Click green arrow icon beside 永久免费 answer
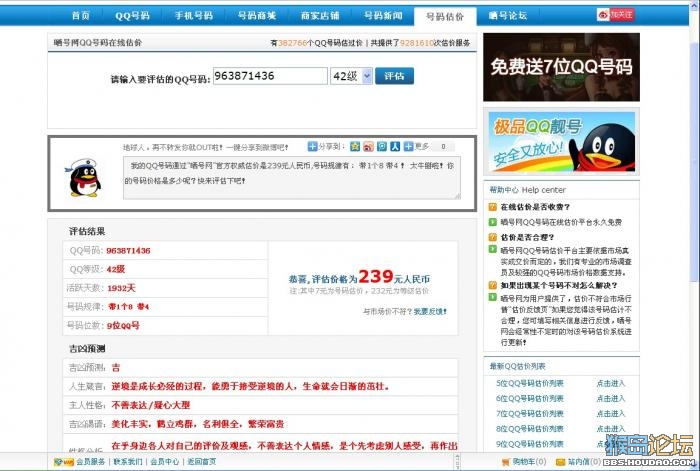 click(493, 222)
